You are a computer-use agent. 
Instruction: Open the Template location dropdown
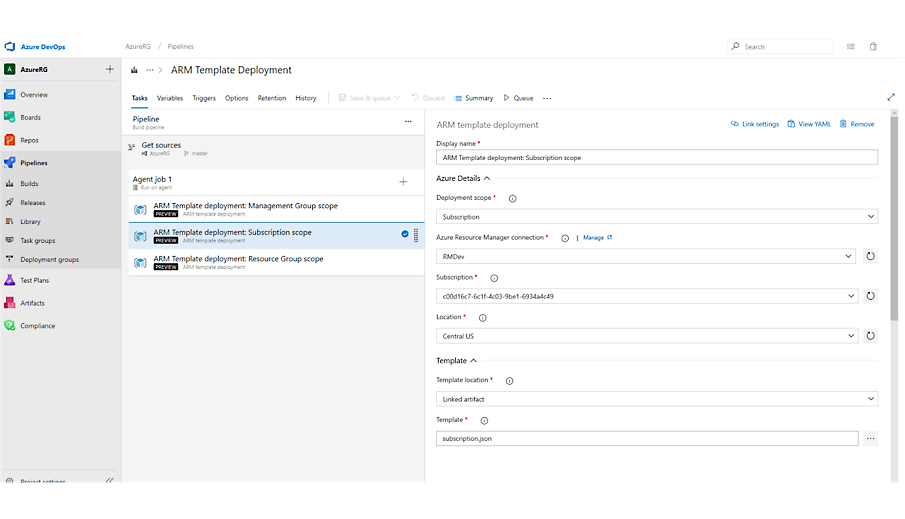pyautogui.click(x=656, y=399)
